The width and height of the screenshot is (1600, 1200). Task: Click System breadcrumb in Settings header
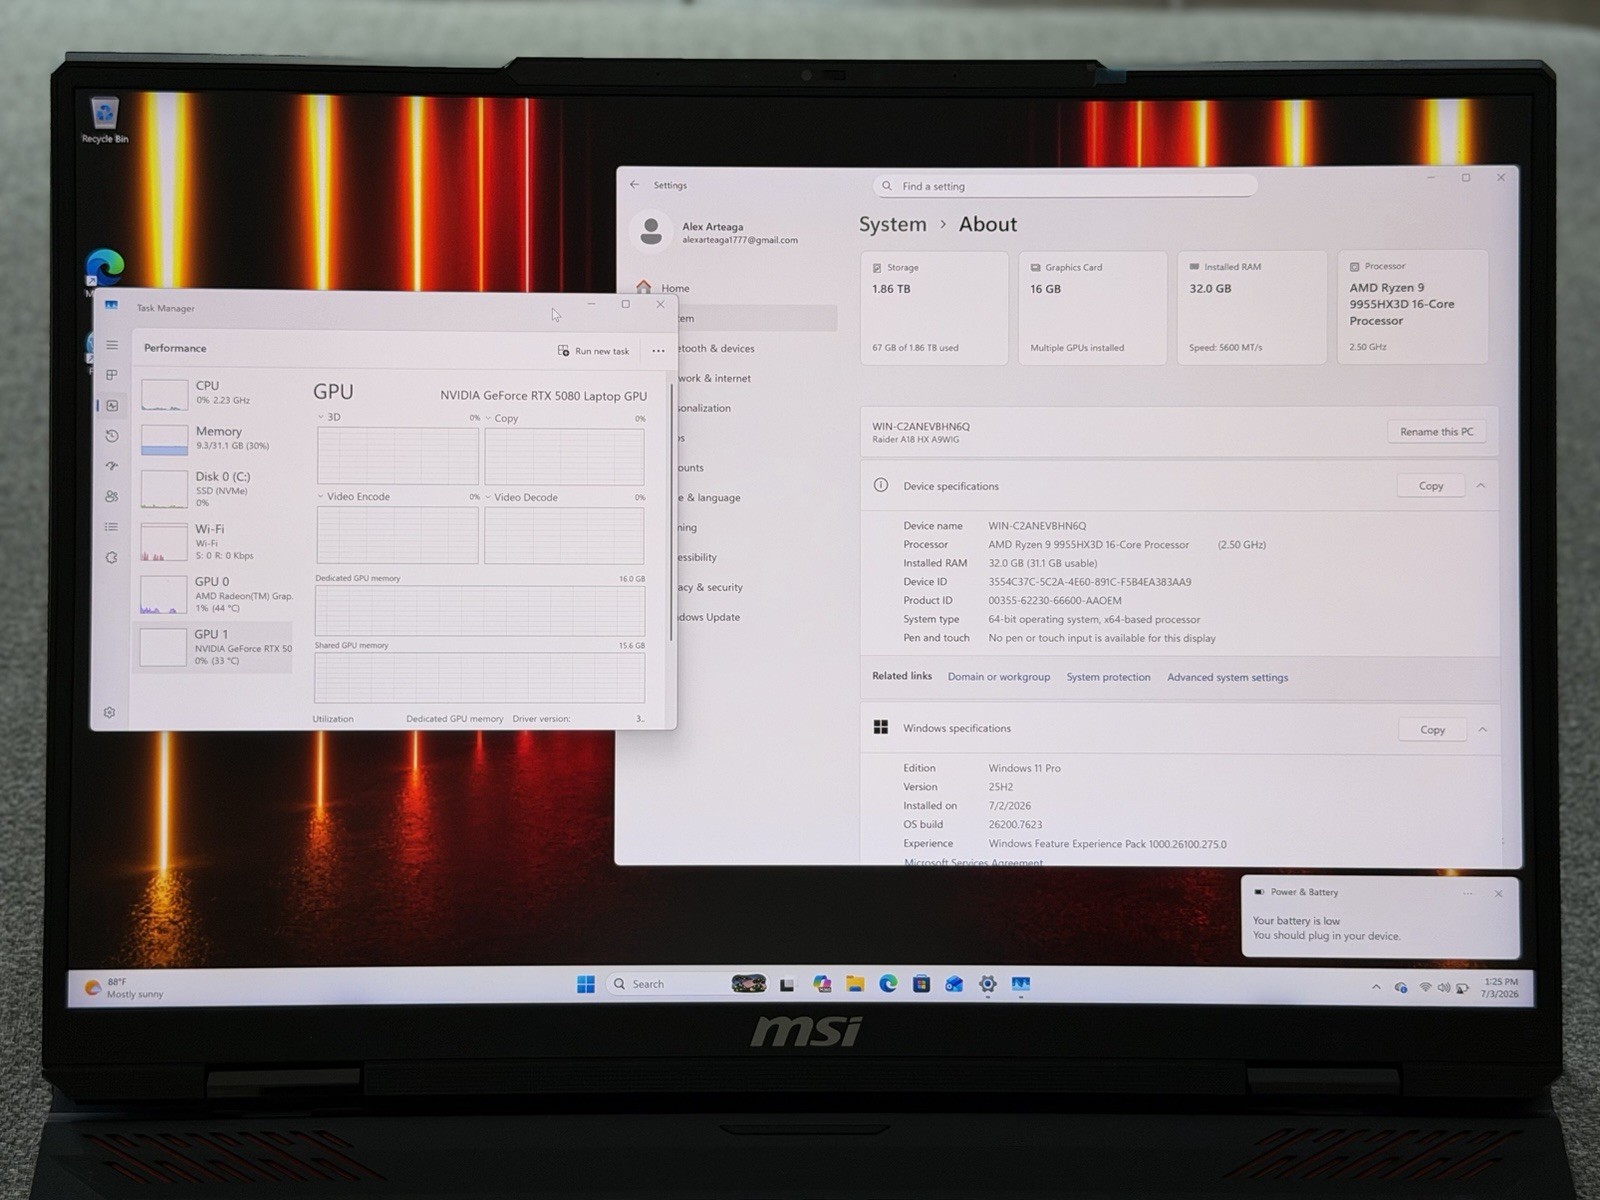coord(892,224)
